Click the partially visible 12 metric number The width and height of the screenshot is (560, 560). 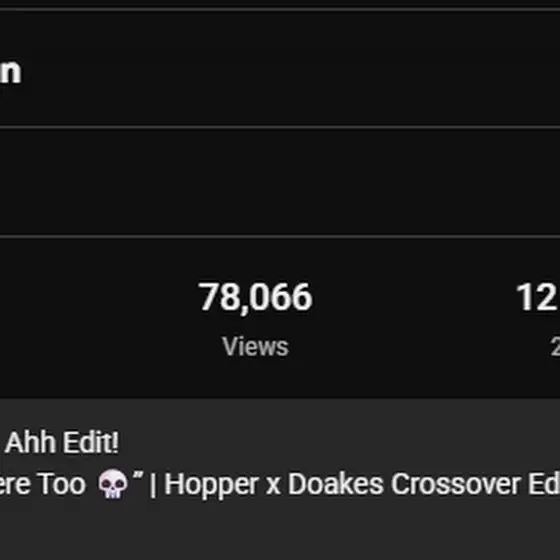(538, 298)
